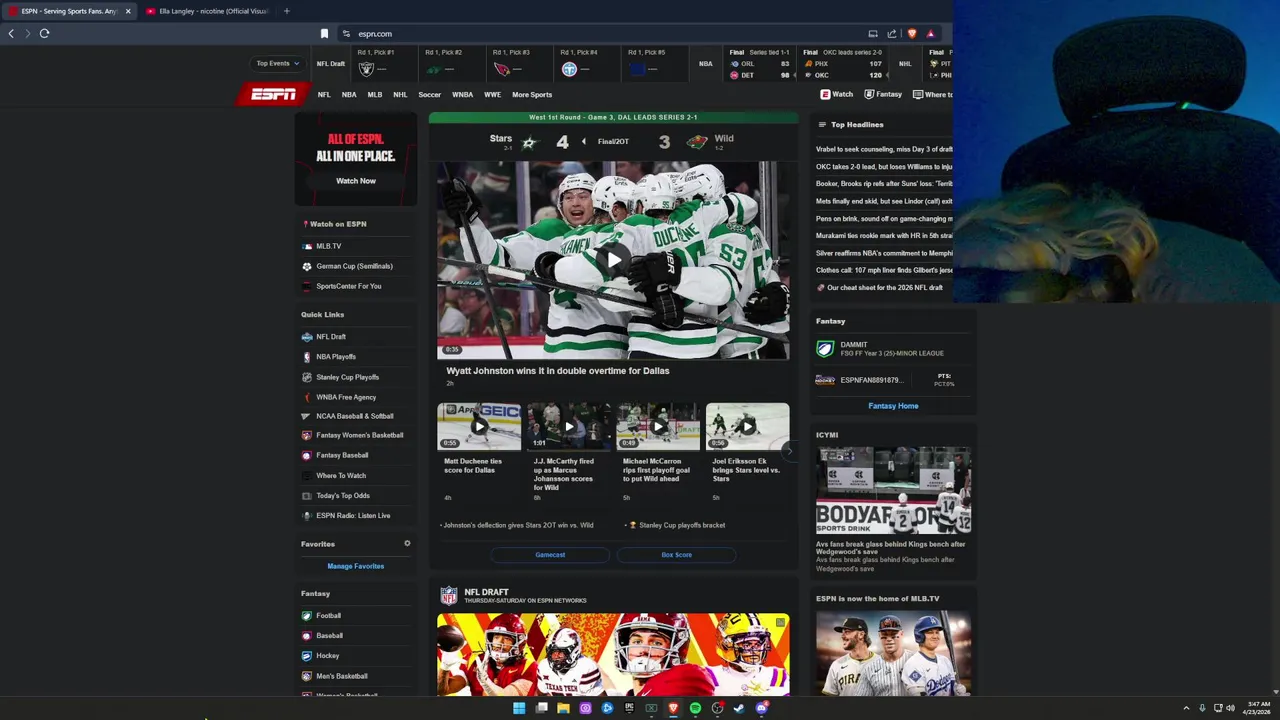
Task: Click the German Cup soccer ball icon
Action: pos(307,266)
